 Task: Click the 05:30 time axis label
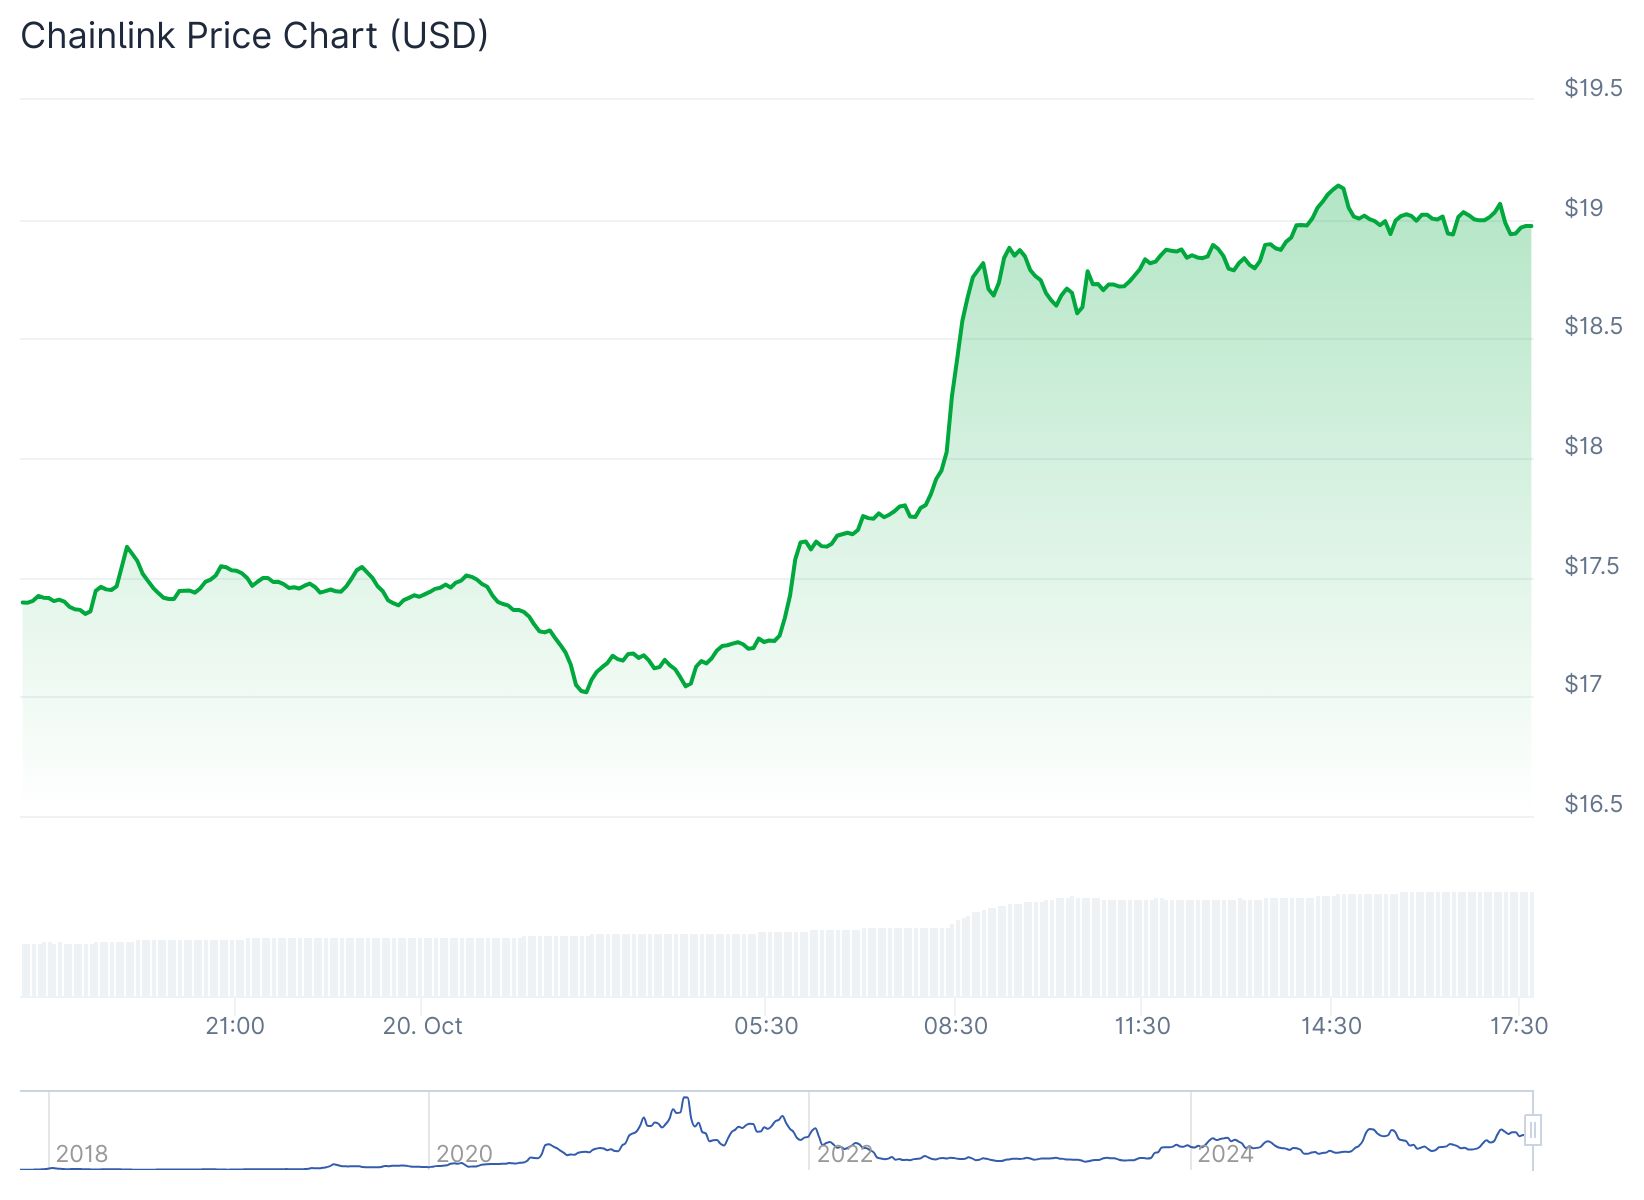point(766,1026)
